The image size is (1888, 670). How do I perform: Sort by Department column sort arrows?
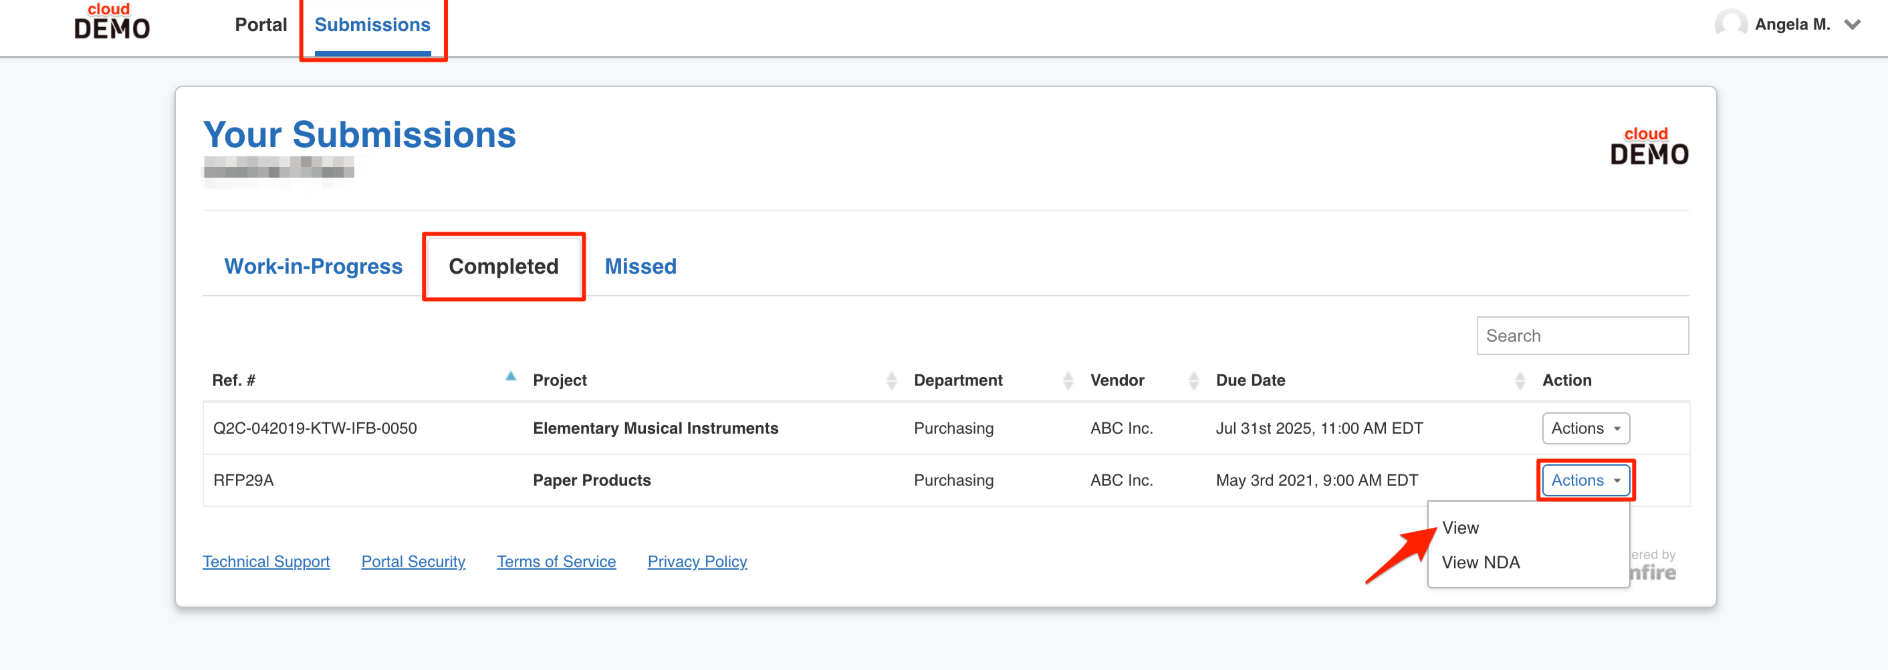[1068, 381]
